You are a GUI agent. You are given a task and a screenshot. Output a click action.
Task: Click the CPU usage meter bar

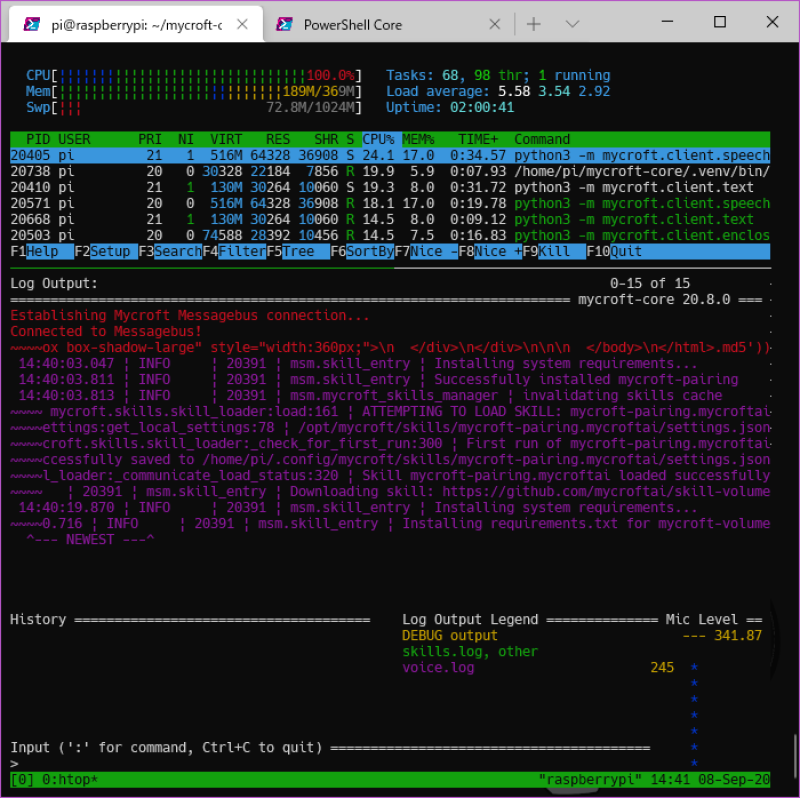click(194, 76)
